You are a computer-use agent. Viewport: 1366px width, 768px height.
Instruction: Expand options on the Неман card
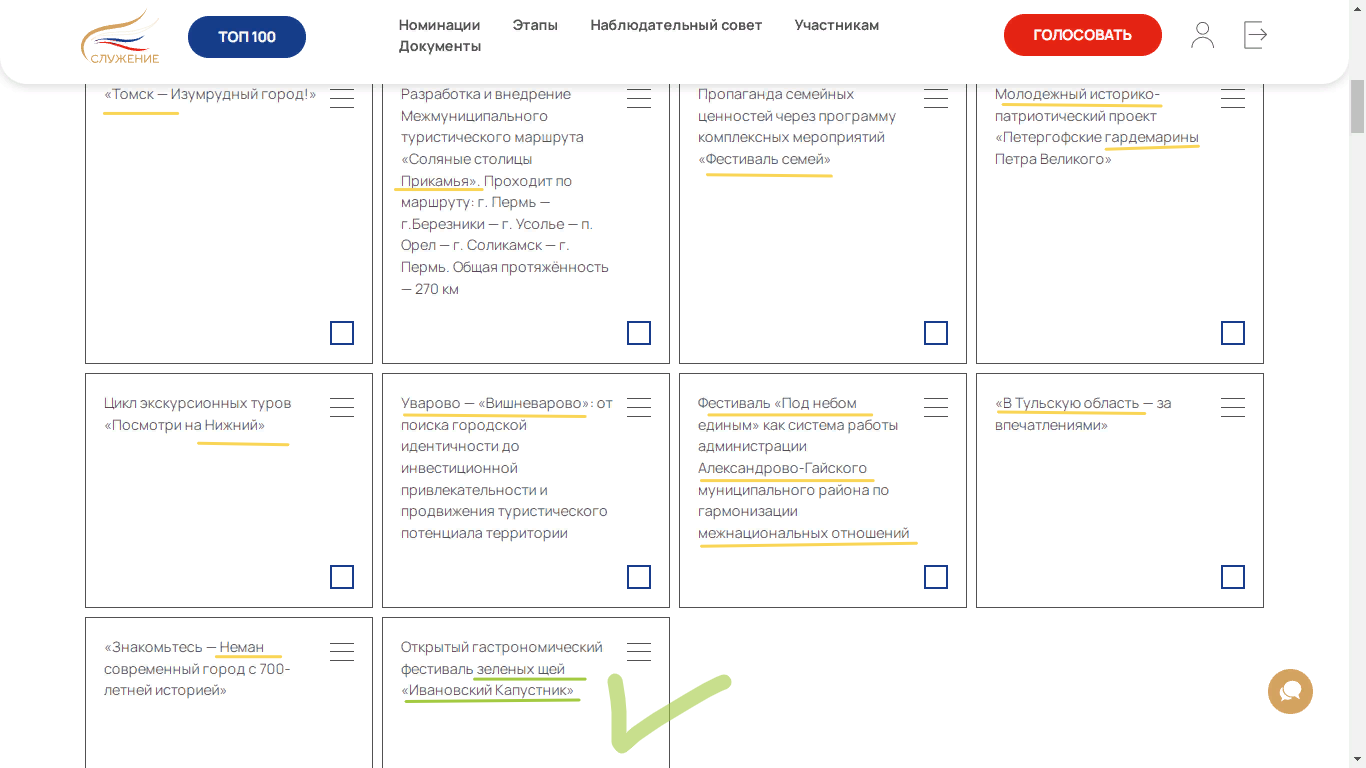tap(342, 651)
